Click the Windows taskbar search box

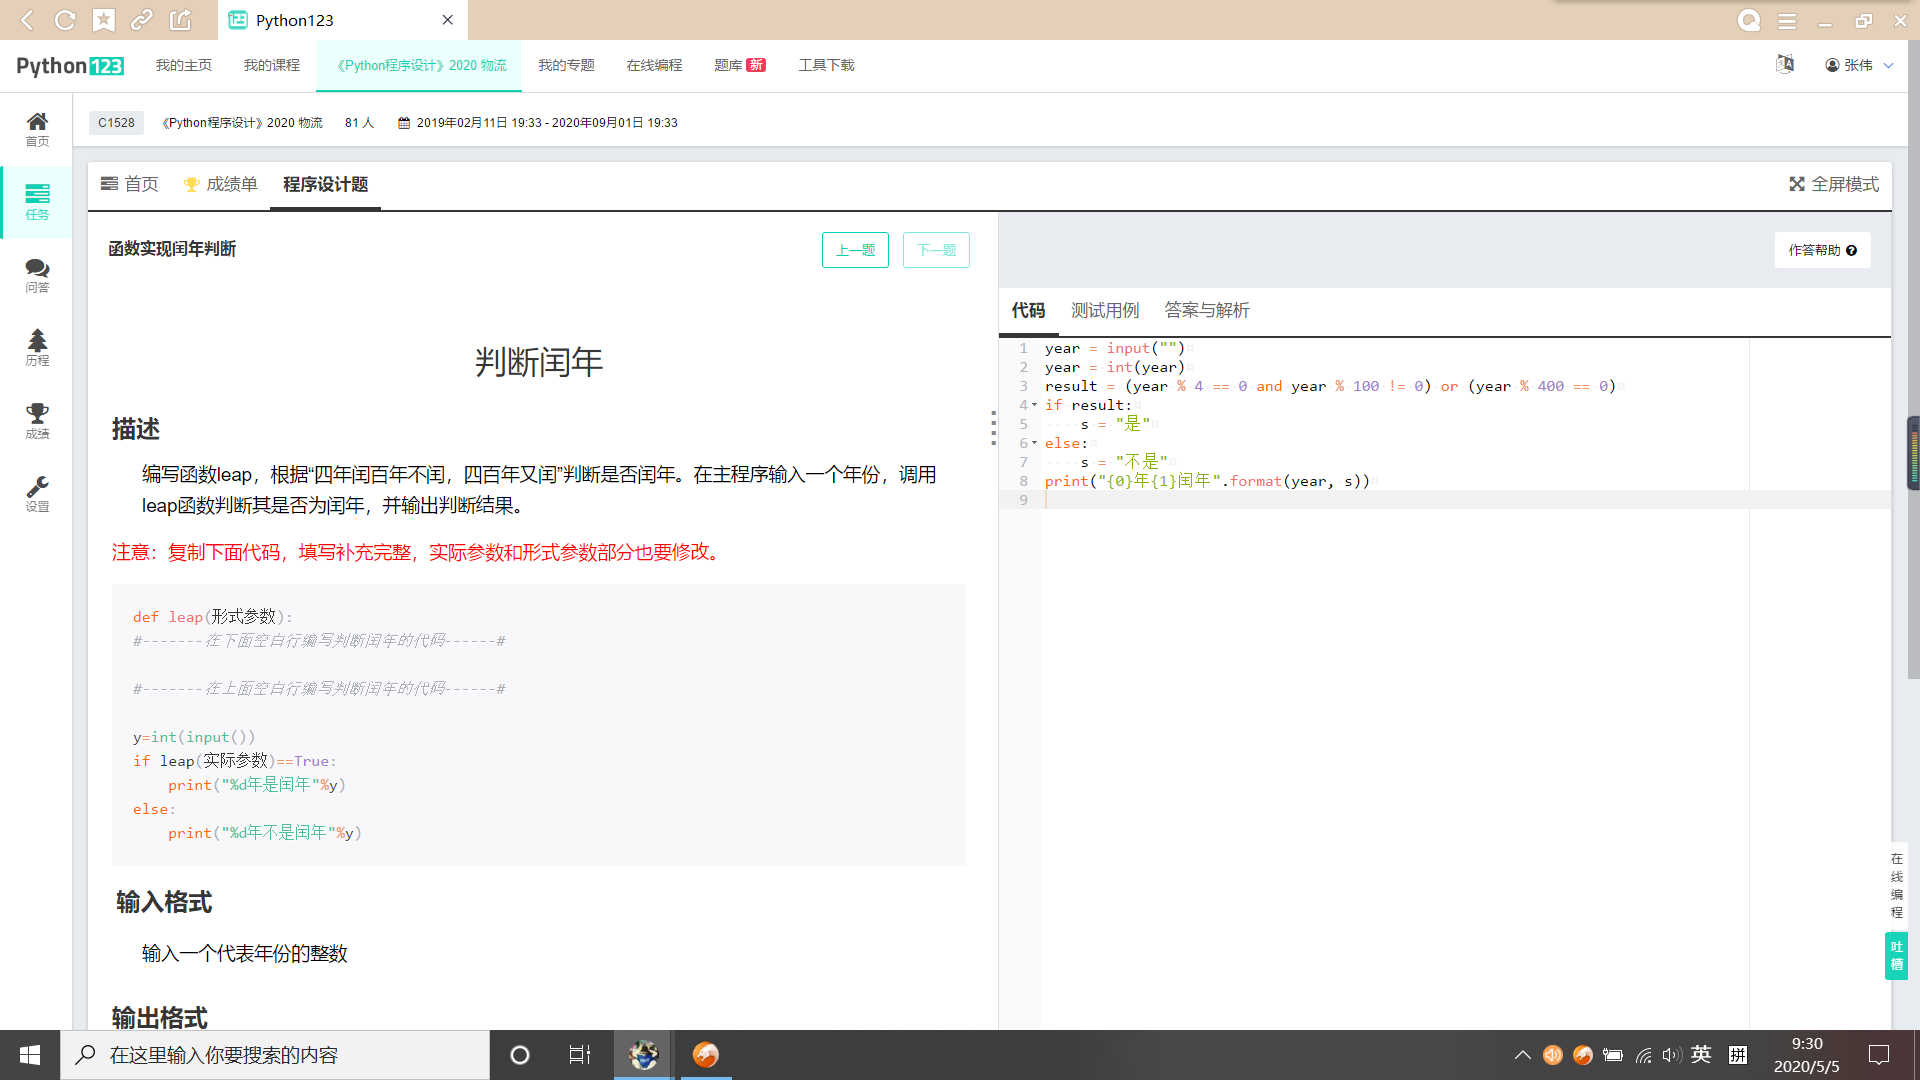click(x=275, y=1055)
